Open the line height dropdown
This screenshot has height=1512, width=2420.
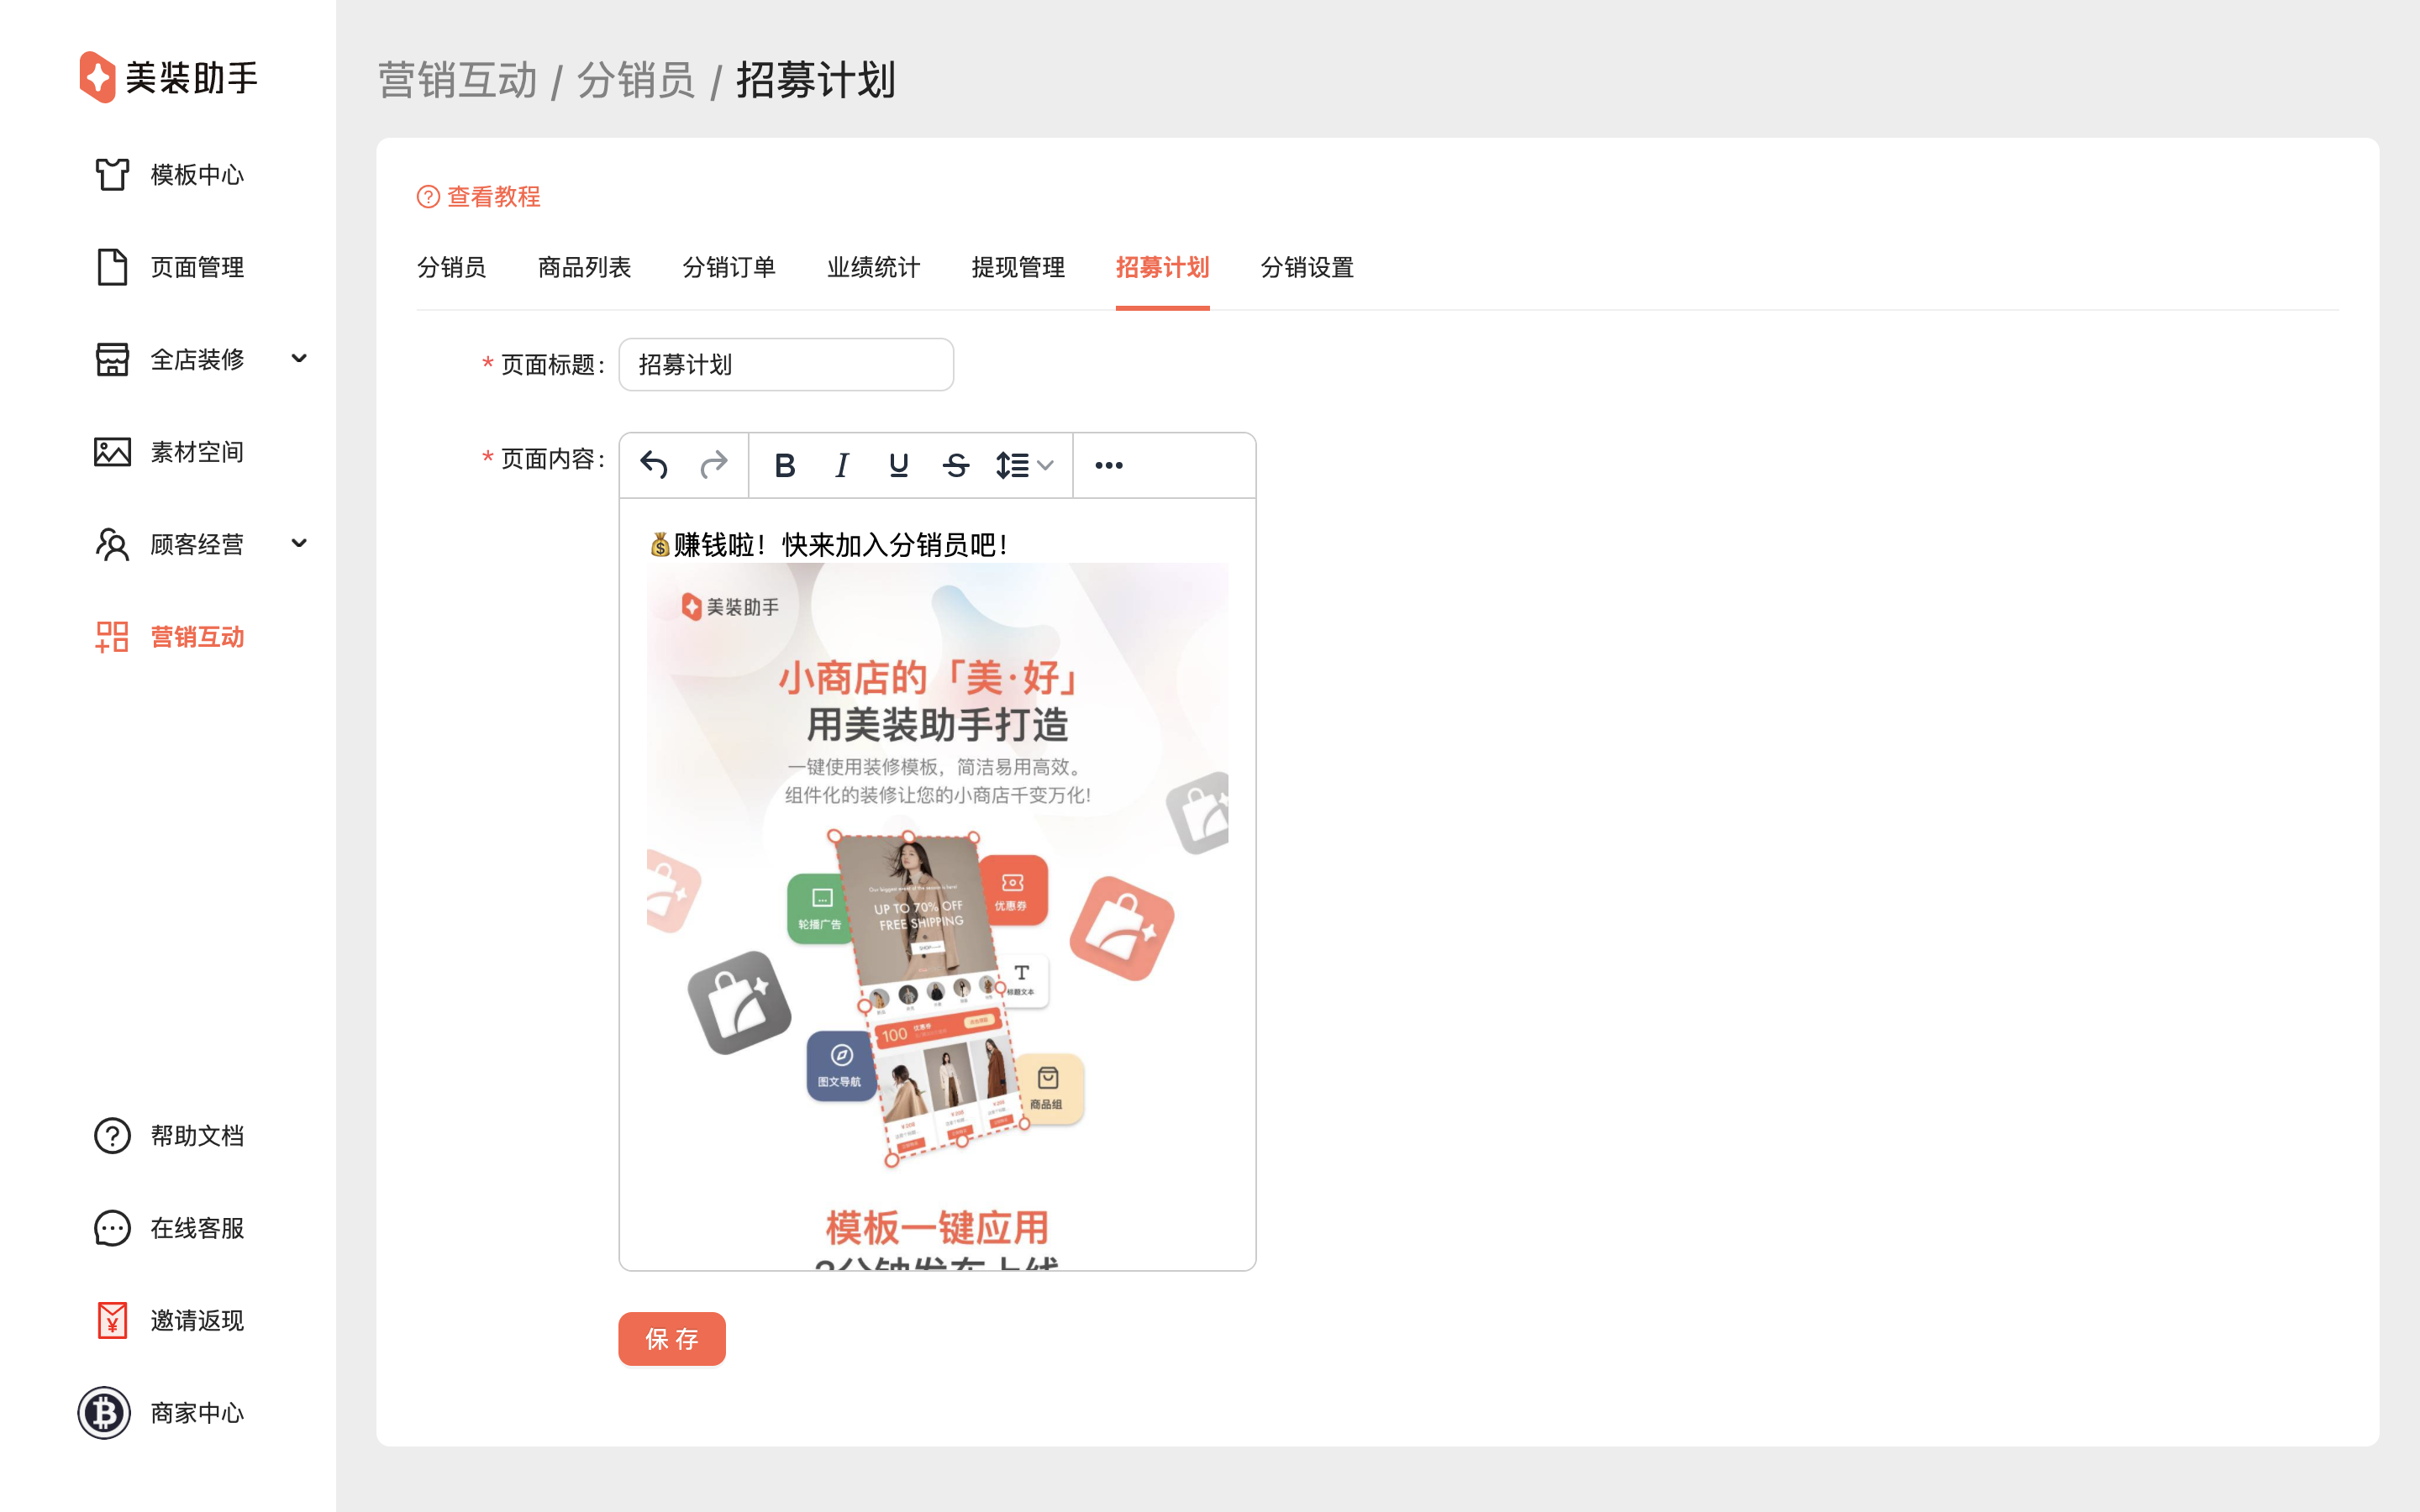[1024, 465]
